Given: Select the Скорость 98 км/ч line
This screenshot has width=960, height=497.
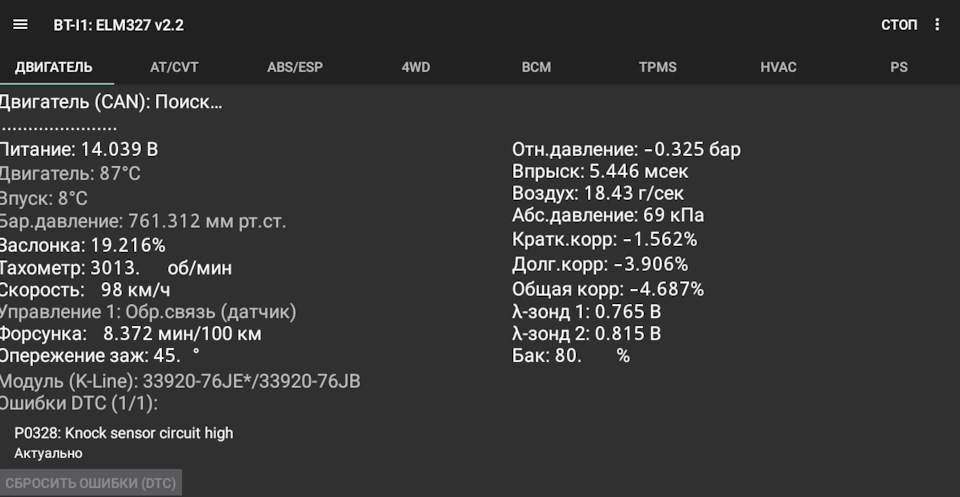Looking at the screenshot, I should 86,290.
